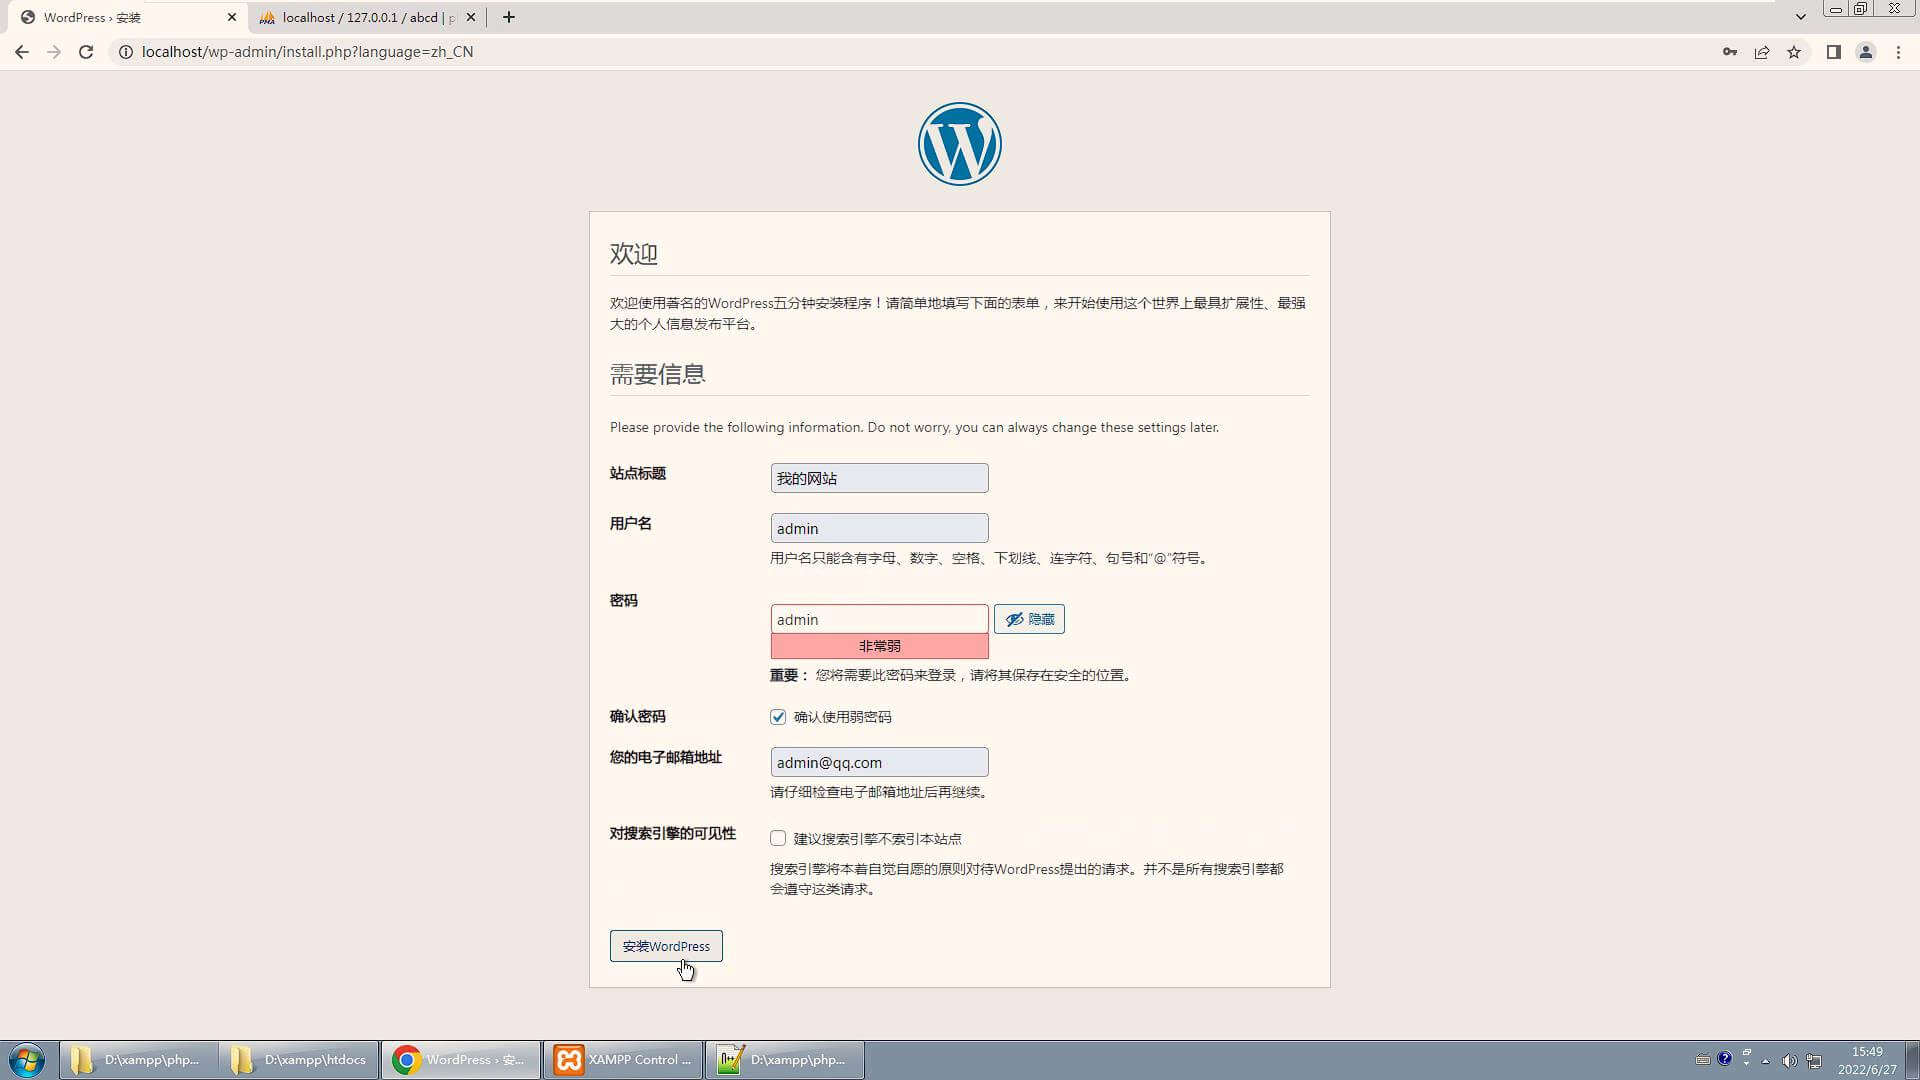
Task: Click the 欢迎 heading
Action: pos(634,254)
